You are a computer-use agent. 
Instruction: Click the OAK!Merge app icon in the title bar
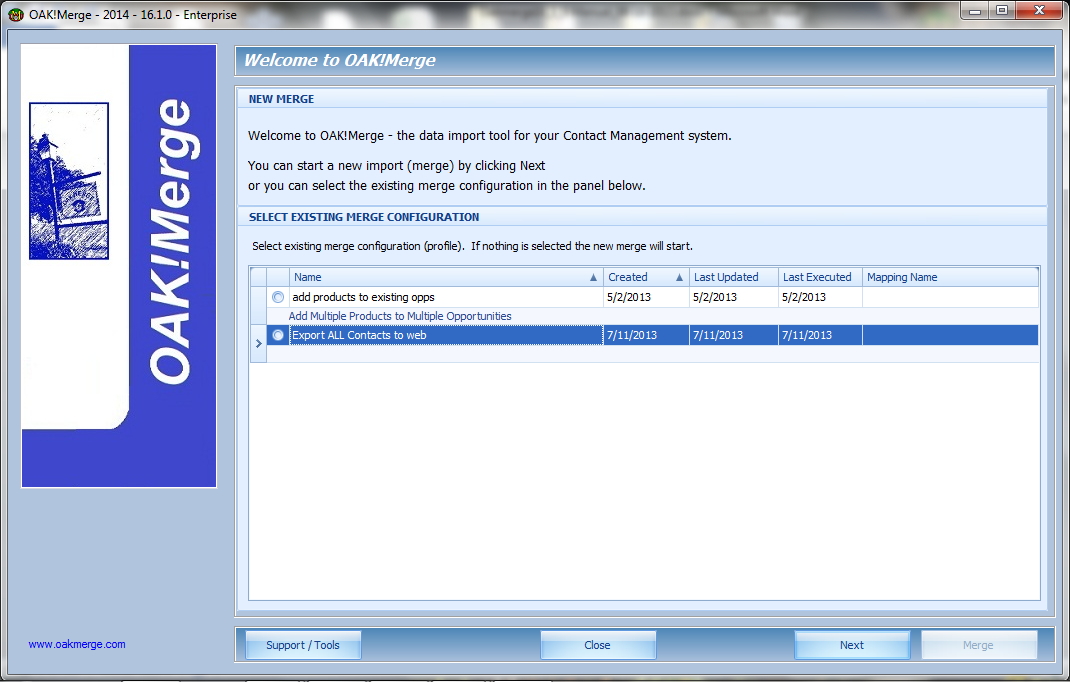[x=15, y=14]
